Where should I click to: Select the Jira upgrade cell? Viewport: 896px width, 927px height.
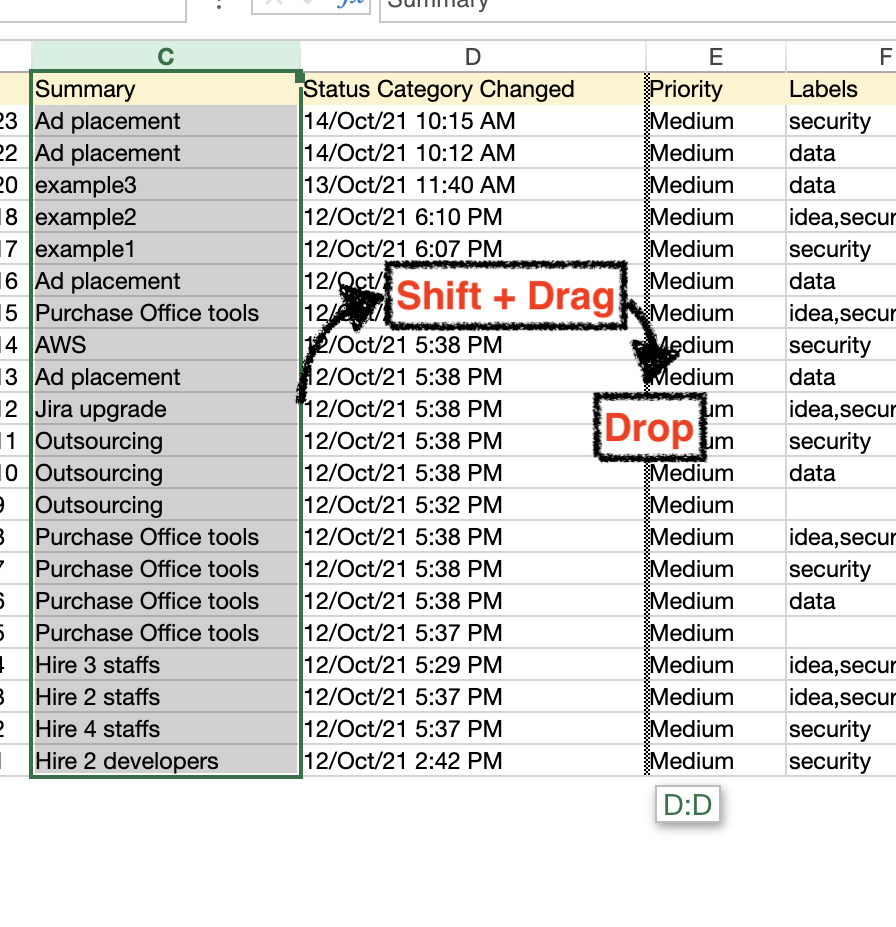pos(166,409)
